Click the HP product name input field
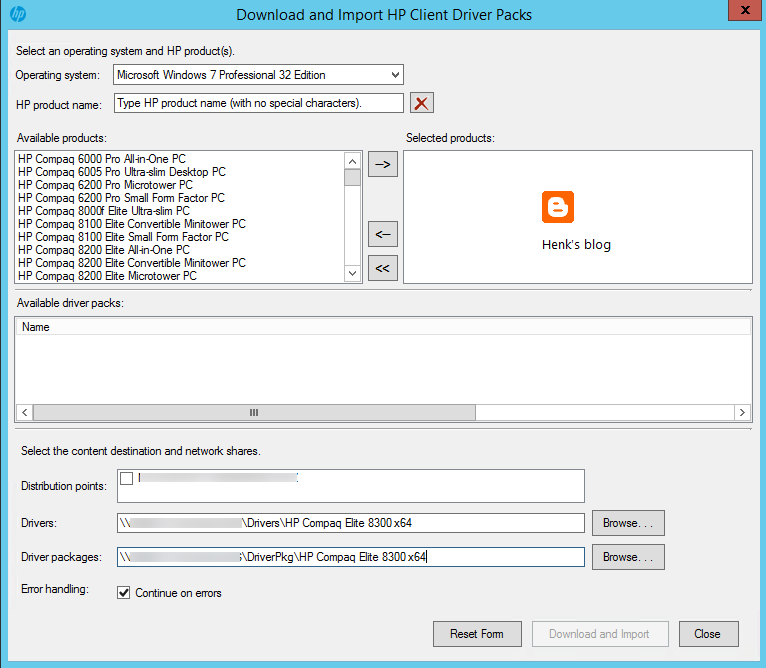 click(x=258, y=103)
